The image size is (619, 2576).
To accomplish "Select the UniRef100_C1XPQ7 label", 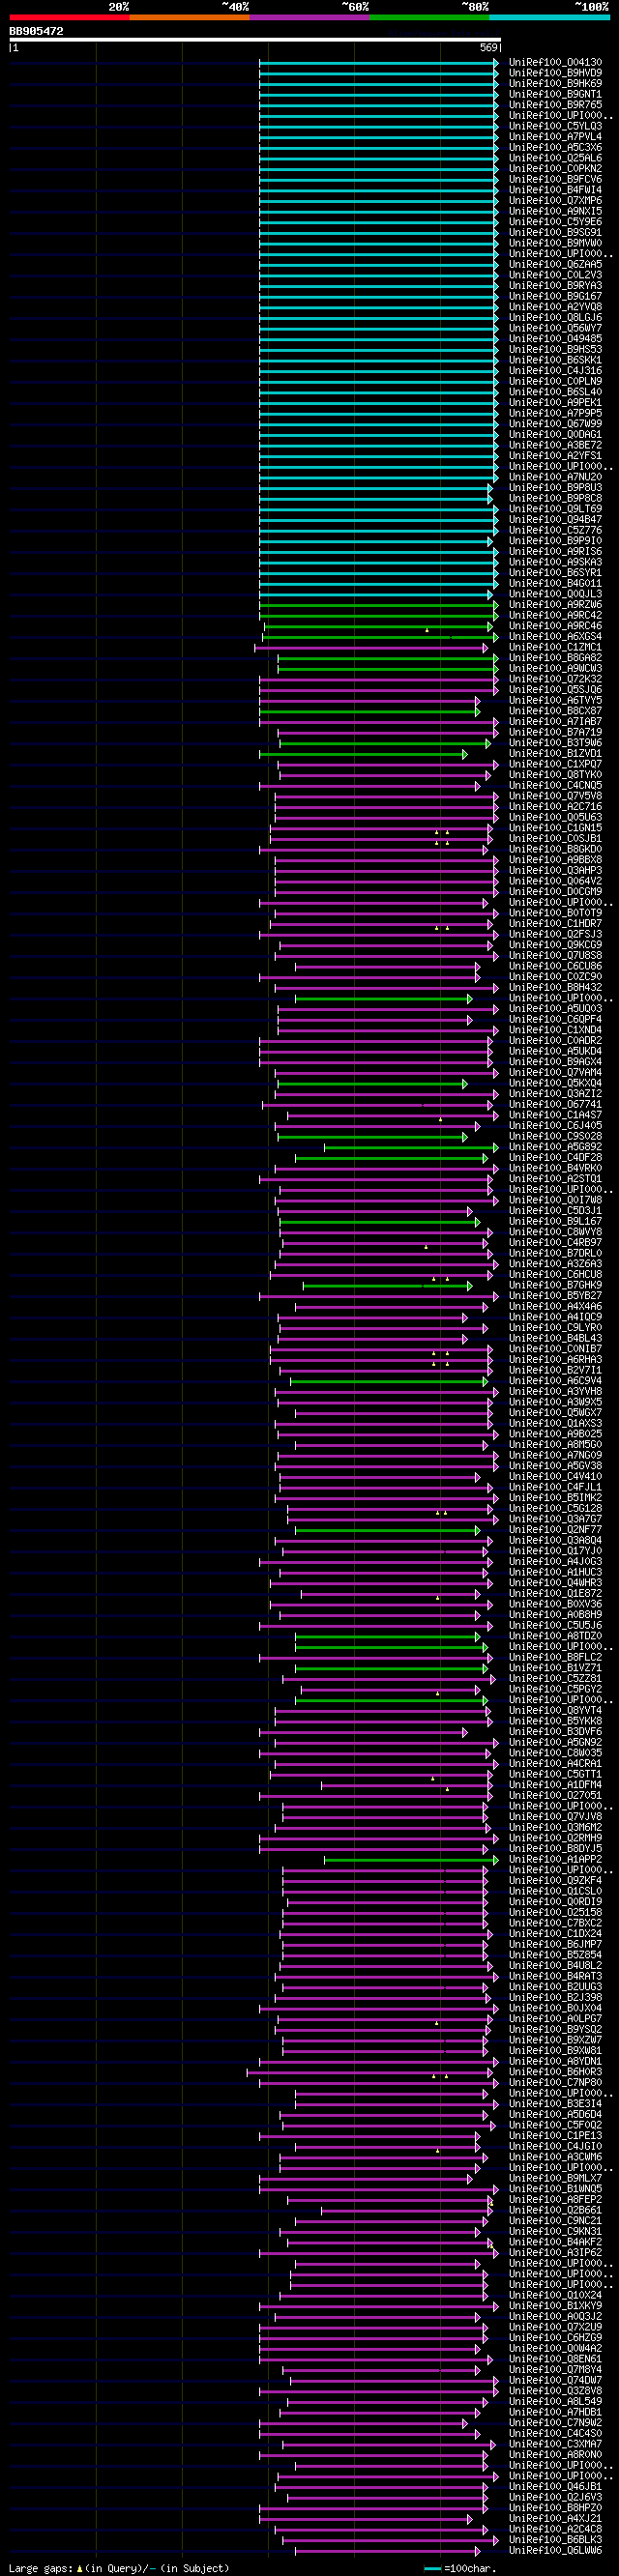I will coord(555,764).
